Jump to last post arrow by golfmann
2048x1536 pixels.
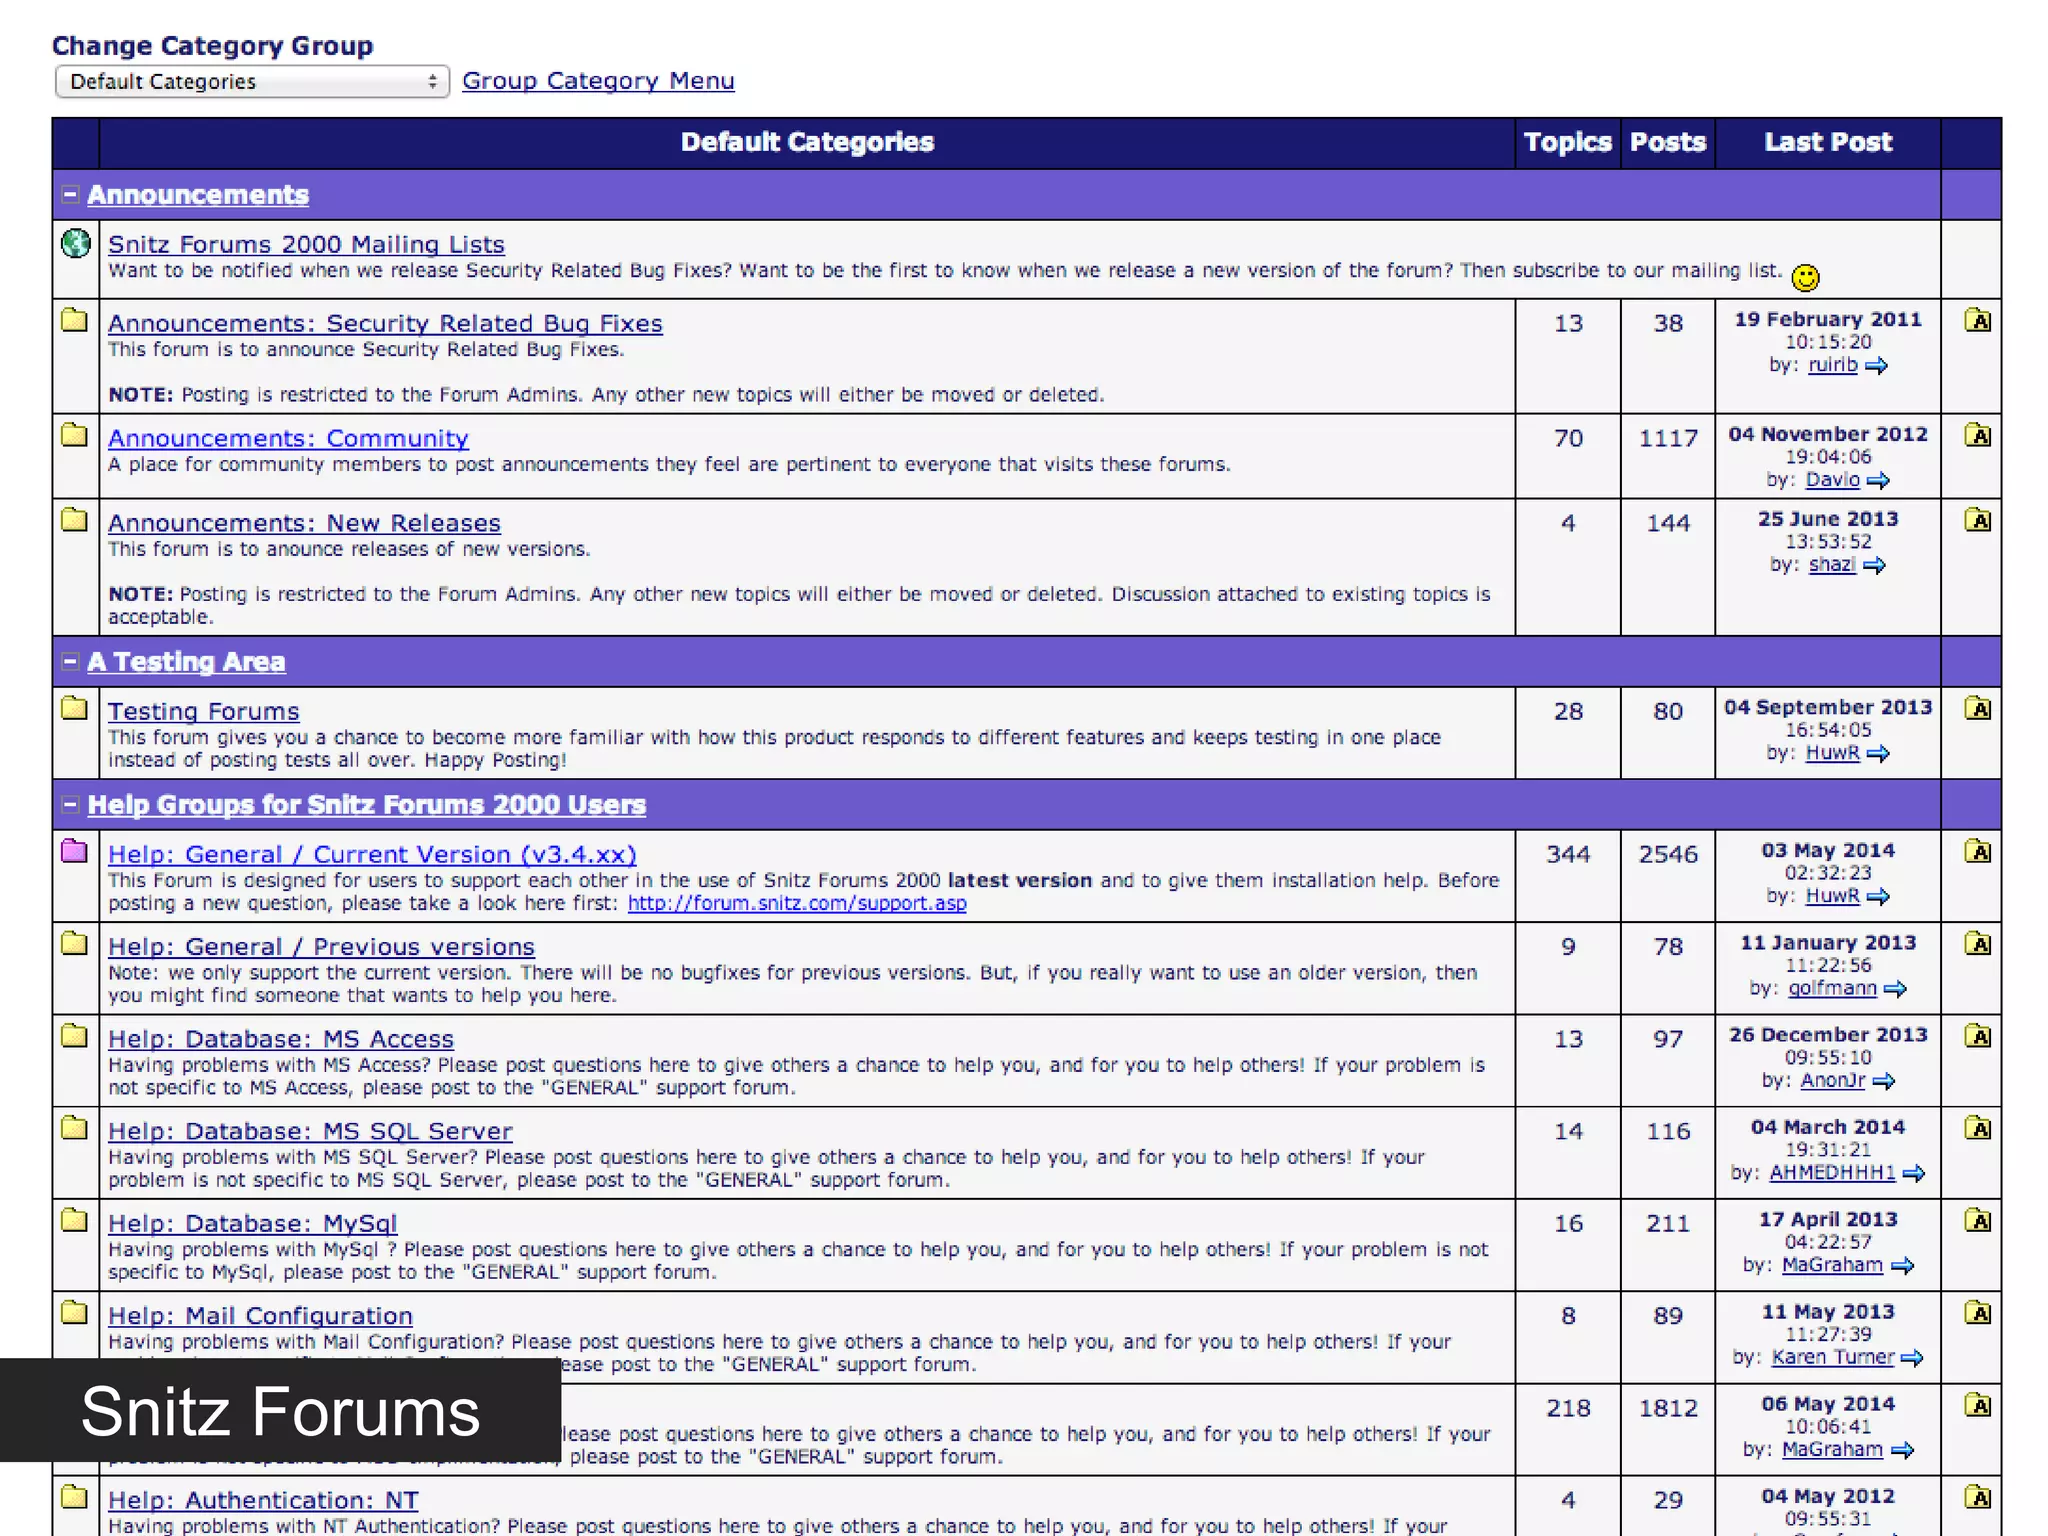click(x=1895, y=989)
